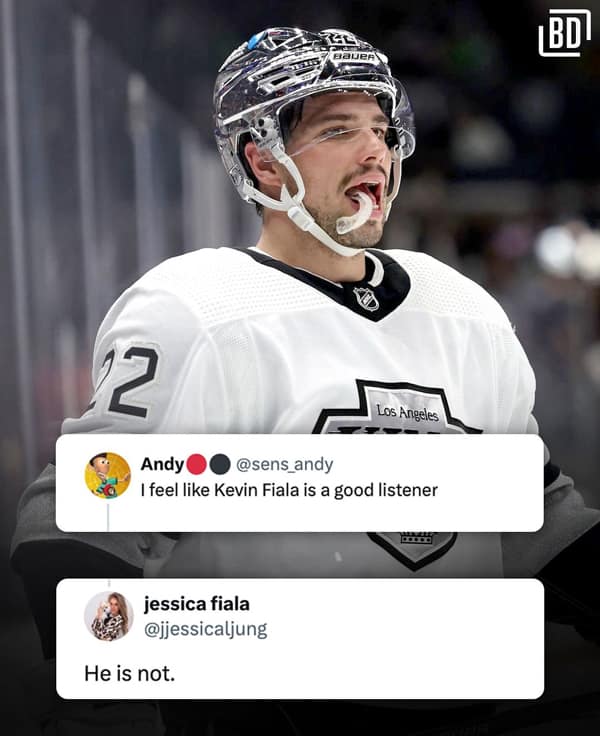Click the Bauer logo on the helmet

(354, 56)
